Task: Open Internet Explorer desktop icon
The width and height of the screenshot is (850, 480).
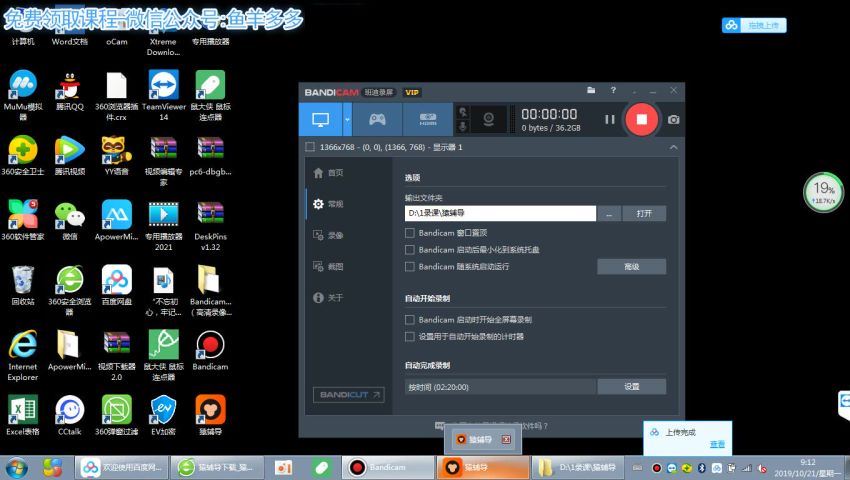Action: (23, 355)
